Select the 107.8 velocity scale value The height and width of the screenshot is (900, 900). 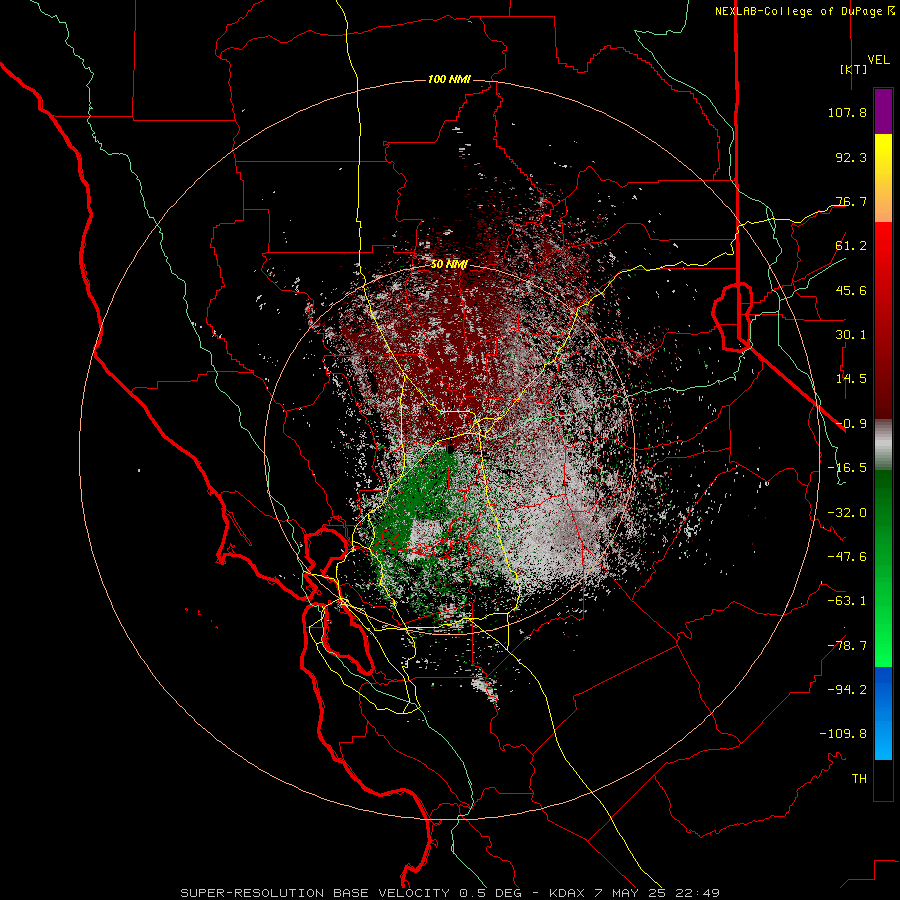(x=847, y=112)
